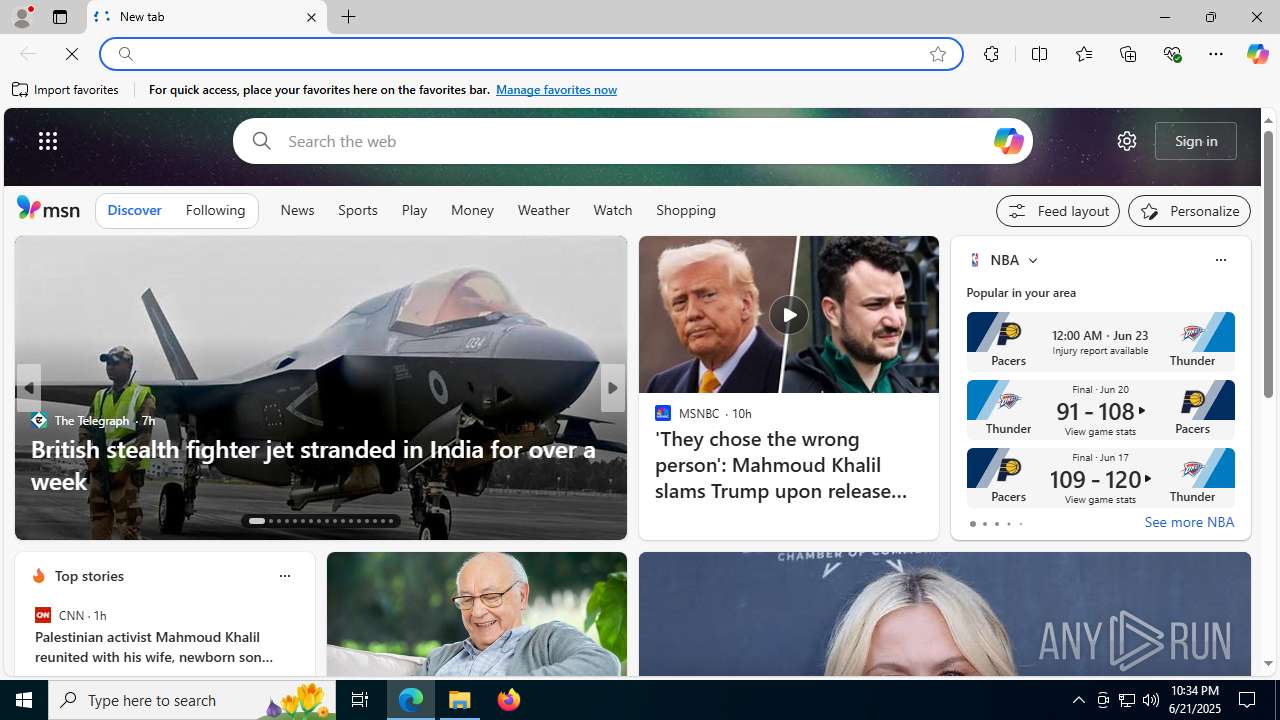Open Manage favorites now link

[x=556, y=90]
